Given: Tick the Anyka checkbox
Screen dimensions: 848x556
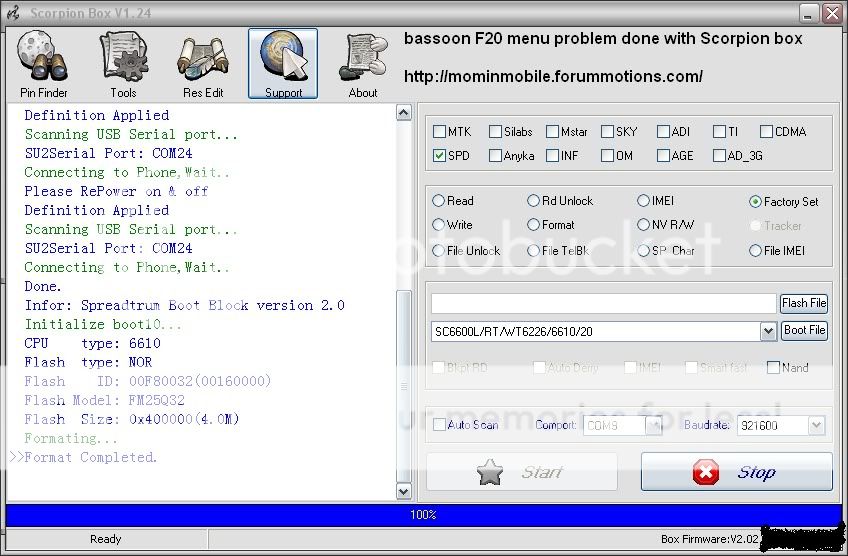Looking at the screenshot, I should 495,156.
